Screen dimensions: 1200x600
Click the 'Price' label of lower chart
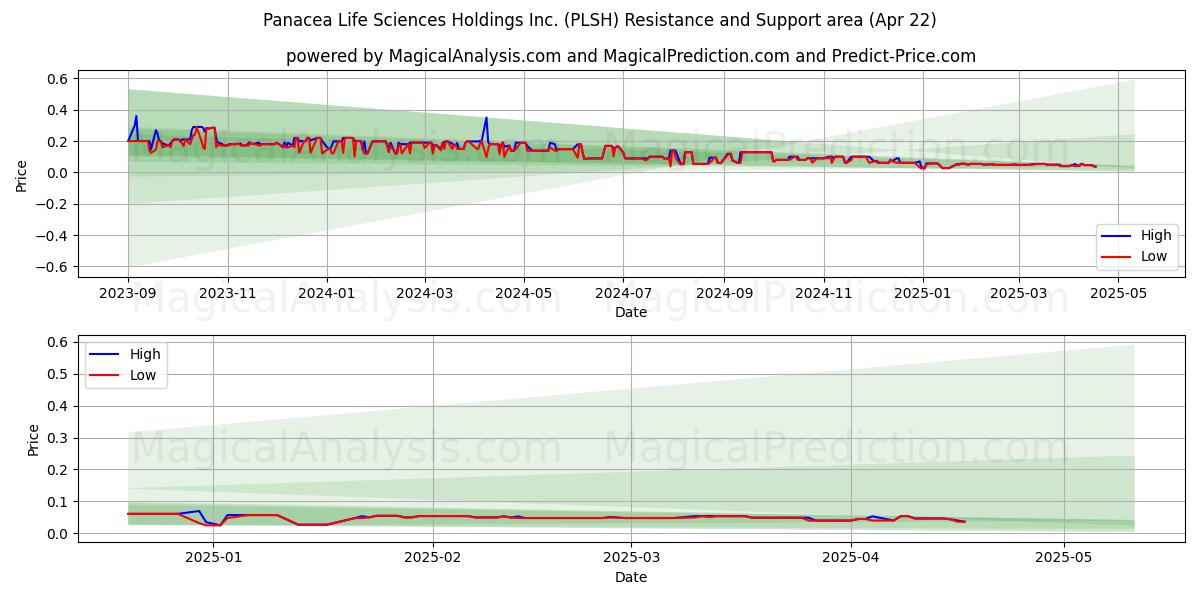coord(34,440)
